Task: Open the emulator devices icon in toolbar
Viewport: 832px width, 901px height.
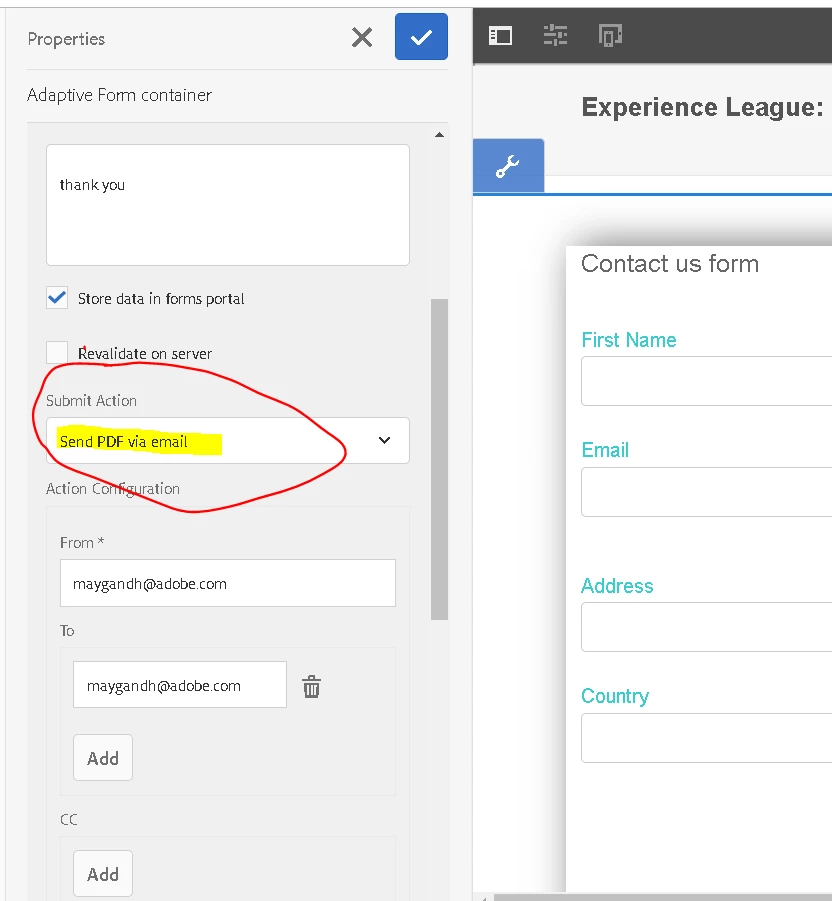Action: [x=610, y=36]
